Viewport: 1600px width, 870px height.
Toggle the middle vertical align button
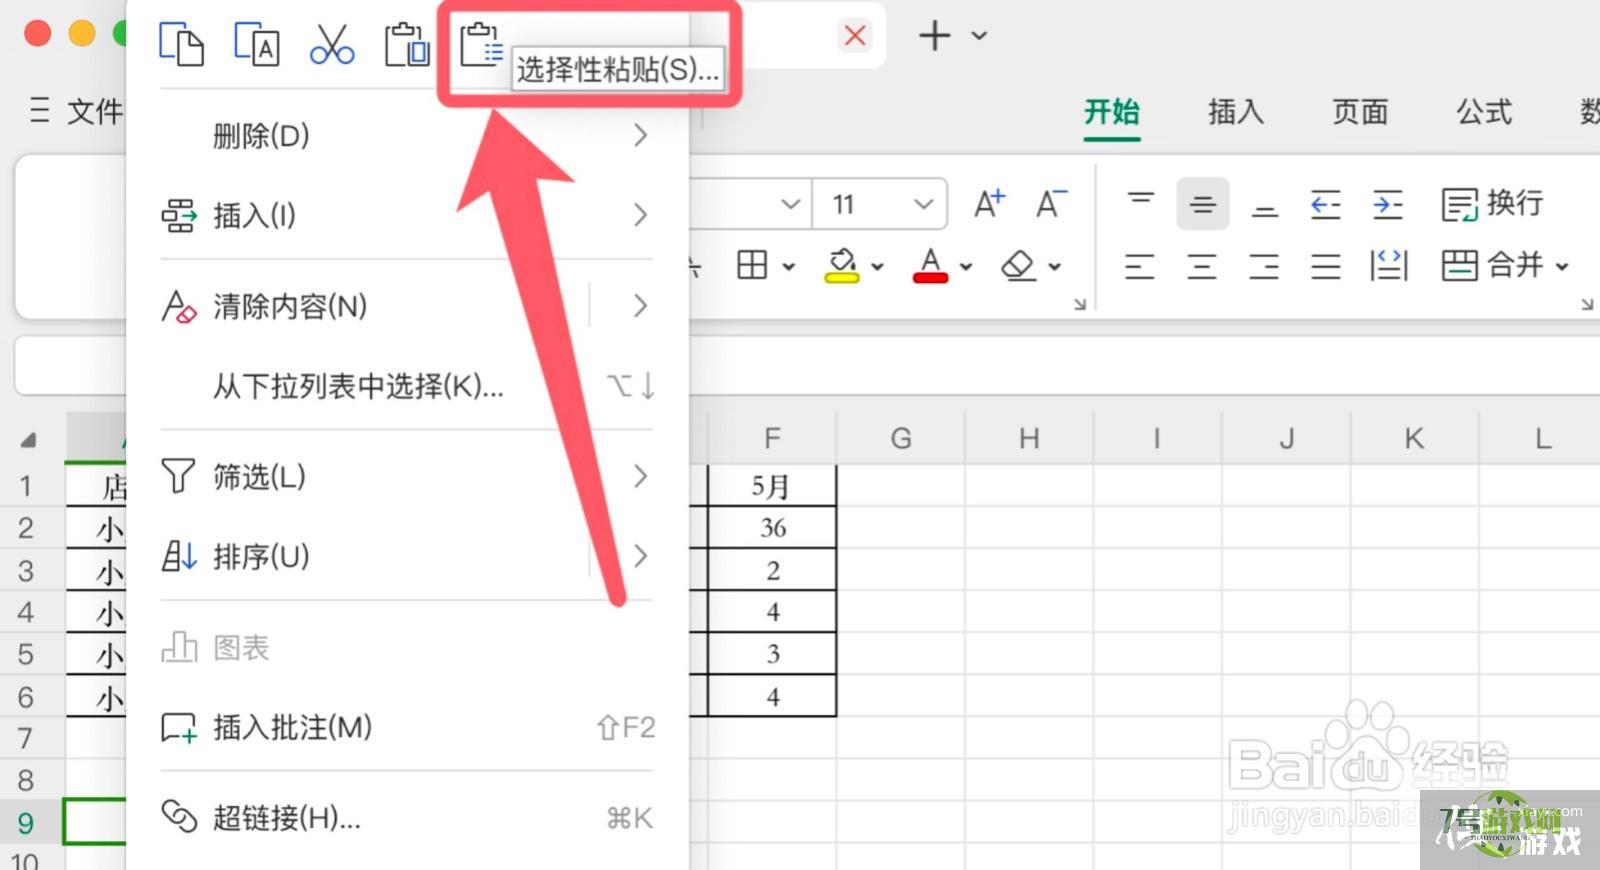1202,204
